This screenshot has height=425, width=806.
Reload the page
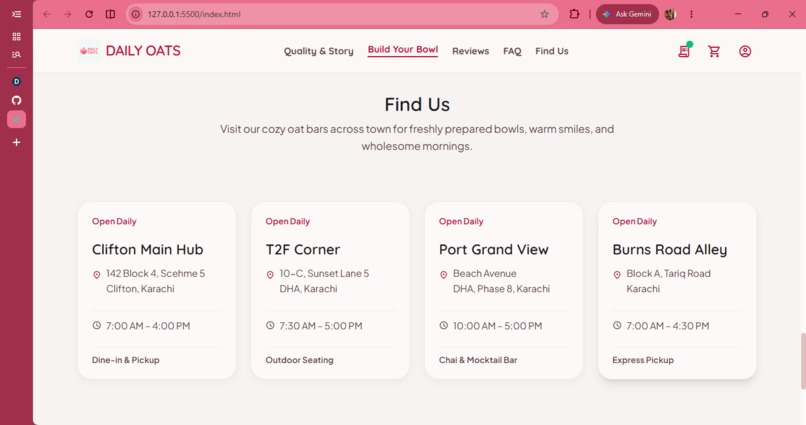(89, 14)
